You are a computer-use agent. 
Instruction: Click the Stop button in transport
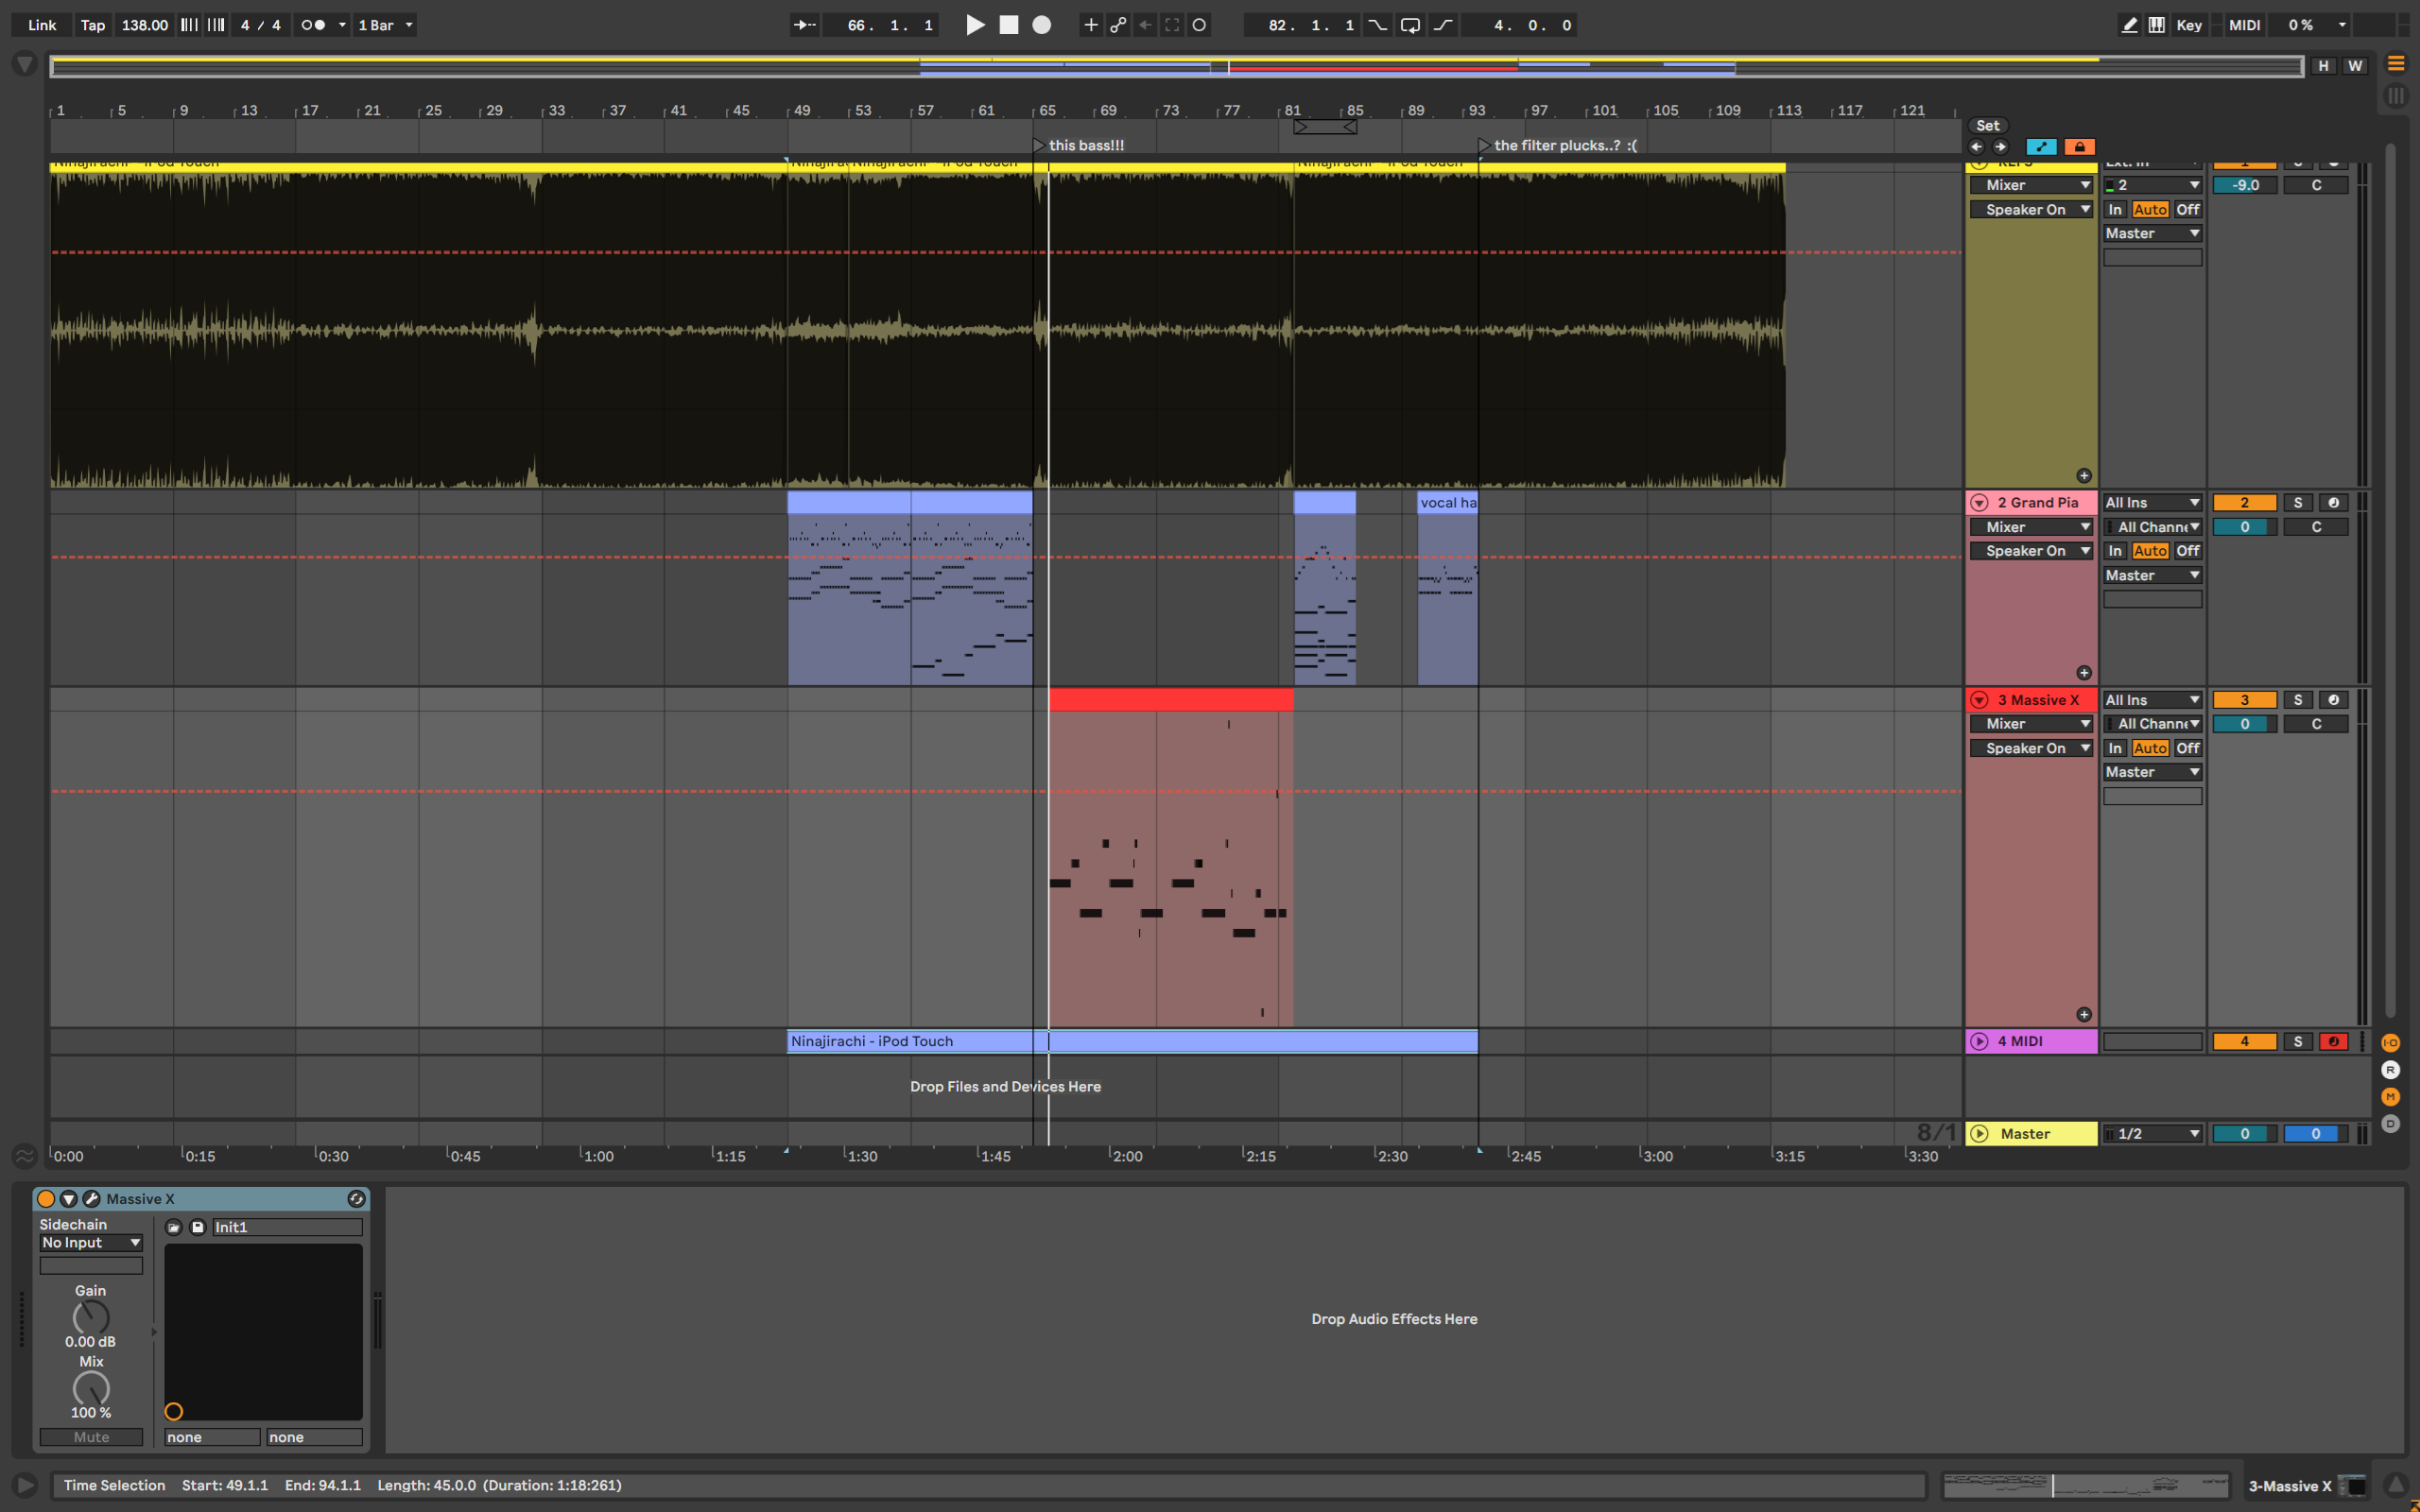pyautogui.click(x=1008, y=25)
